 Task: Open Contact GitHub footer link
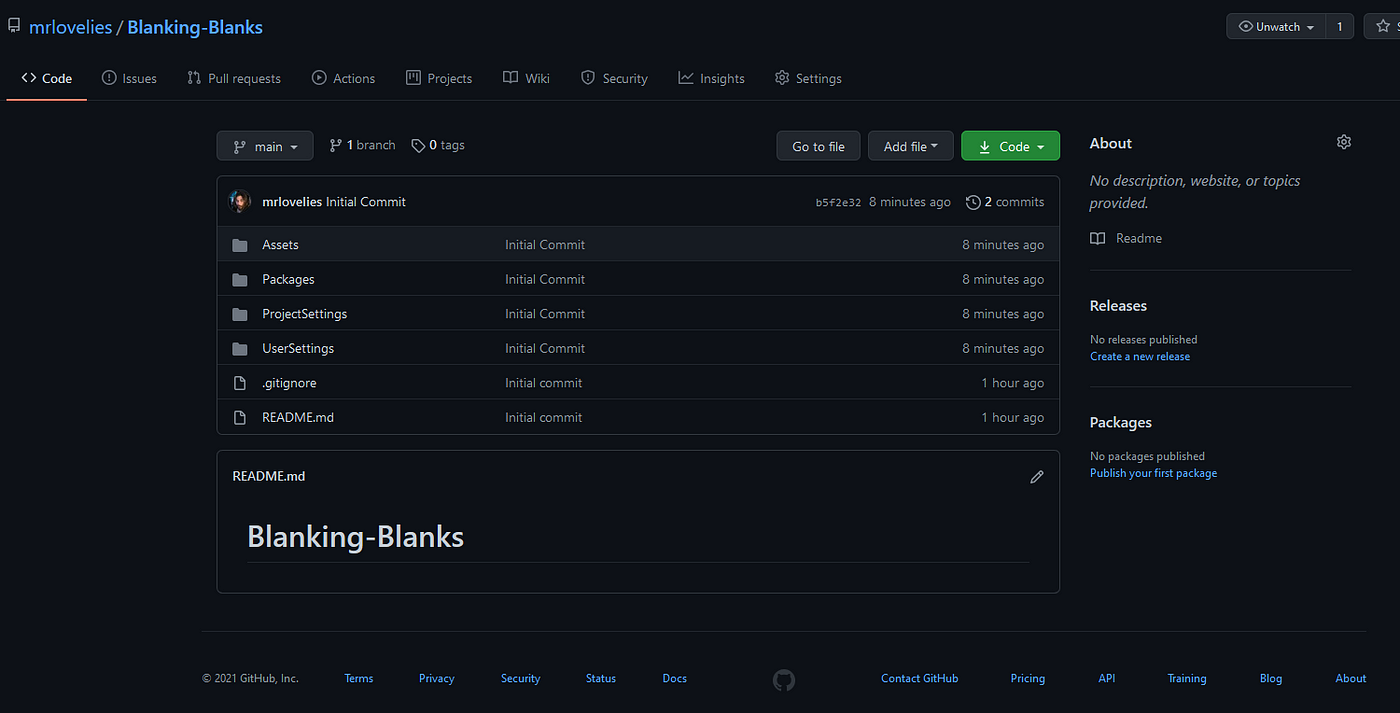(x=920, y=678)
